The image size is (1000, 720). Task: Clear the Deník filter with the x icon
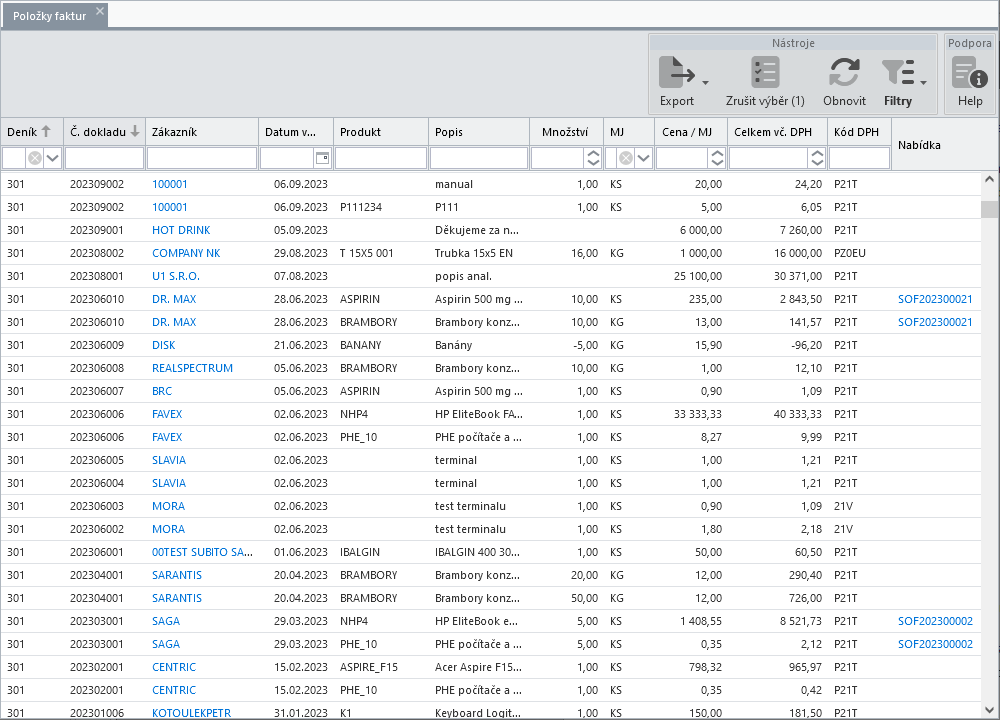35,158
